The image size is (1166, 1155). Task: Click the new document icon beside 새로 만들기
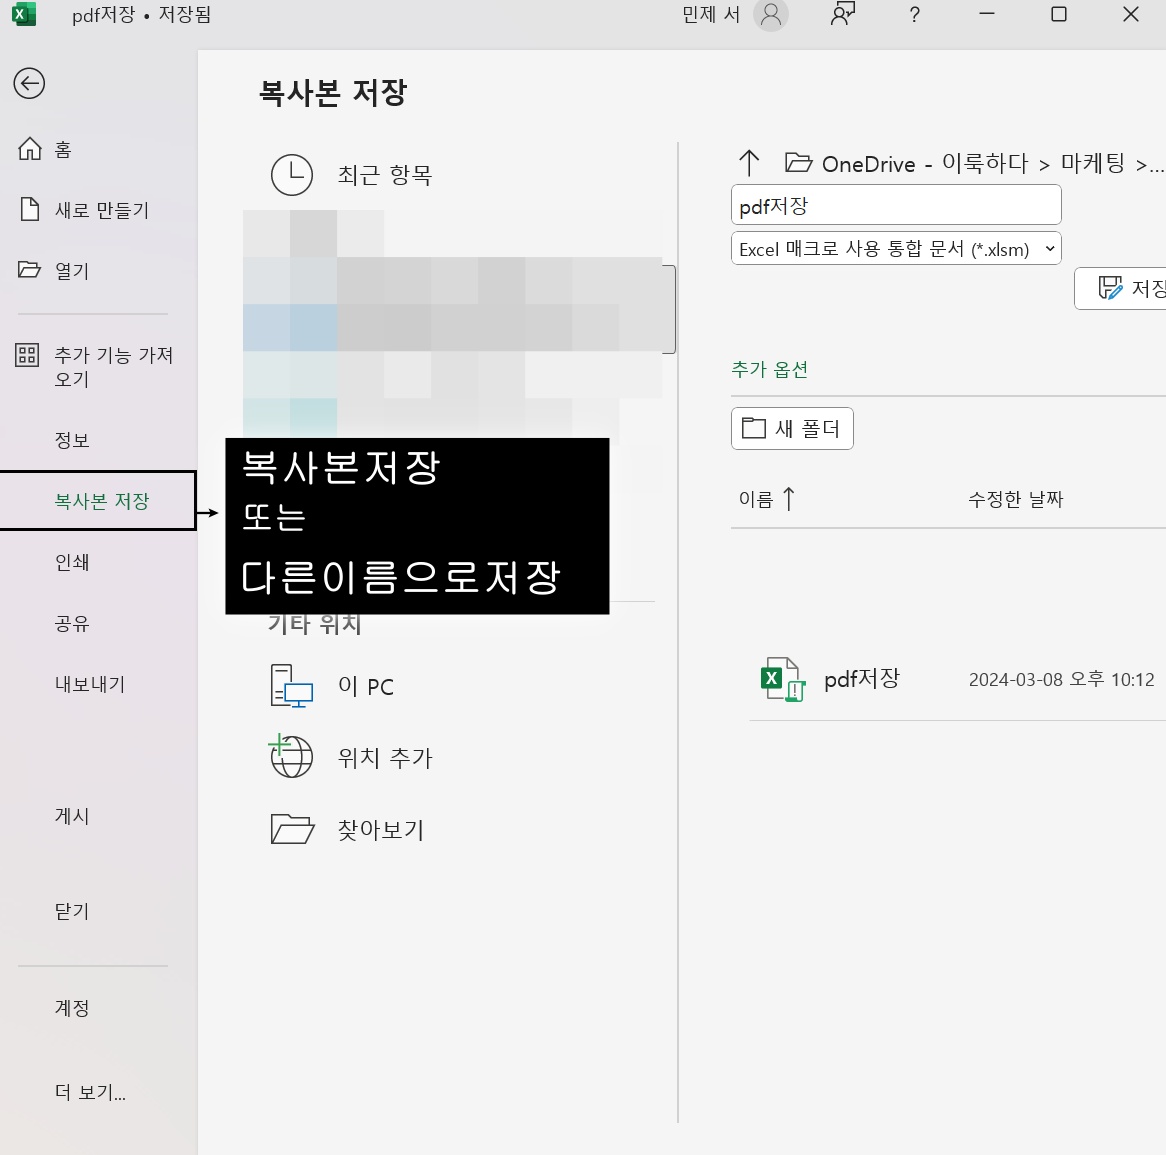[x=30, y=210]
